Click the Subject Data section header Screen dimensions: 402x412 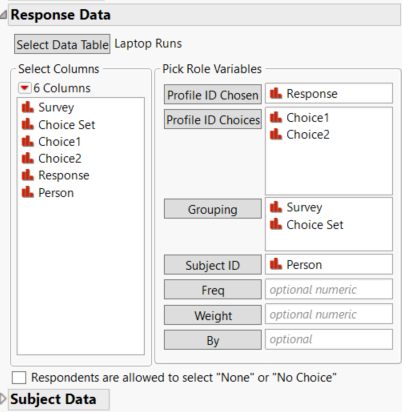(58, 399)
